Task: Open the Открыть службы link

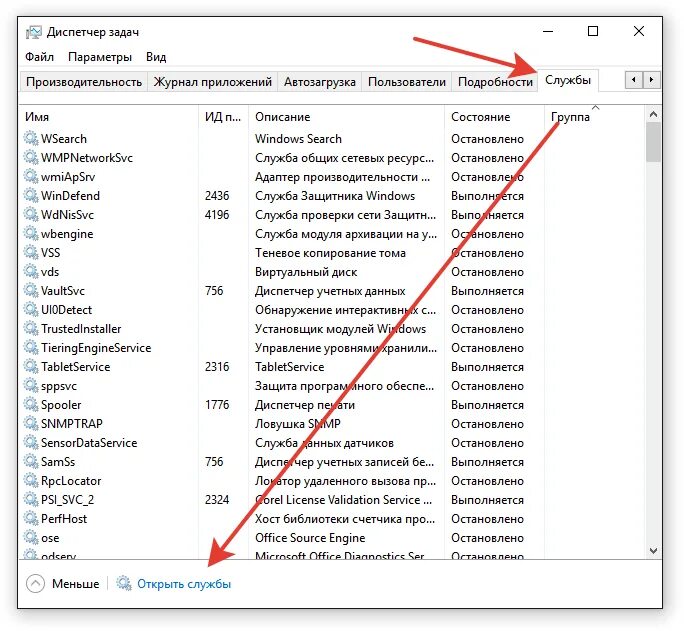Action: [184, 584]
